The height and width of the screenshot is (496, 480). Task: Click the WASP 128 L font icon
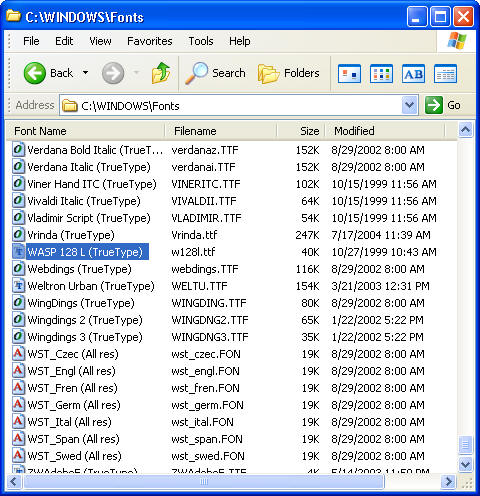coord(18,251)
